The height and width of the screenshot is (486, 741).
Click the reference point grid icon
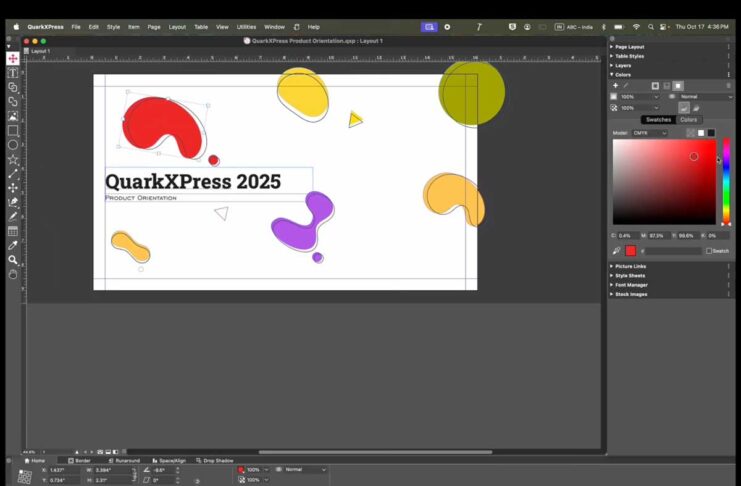click(x=25, y=476)
